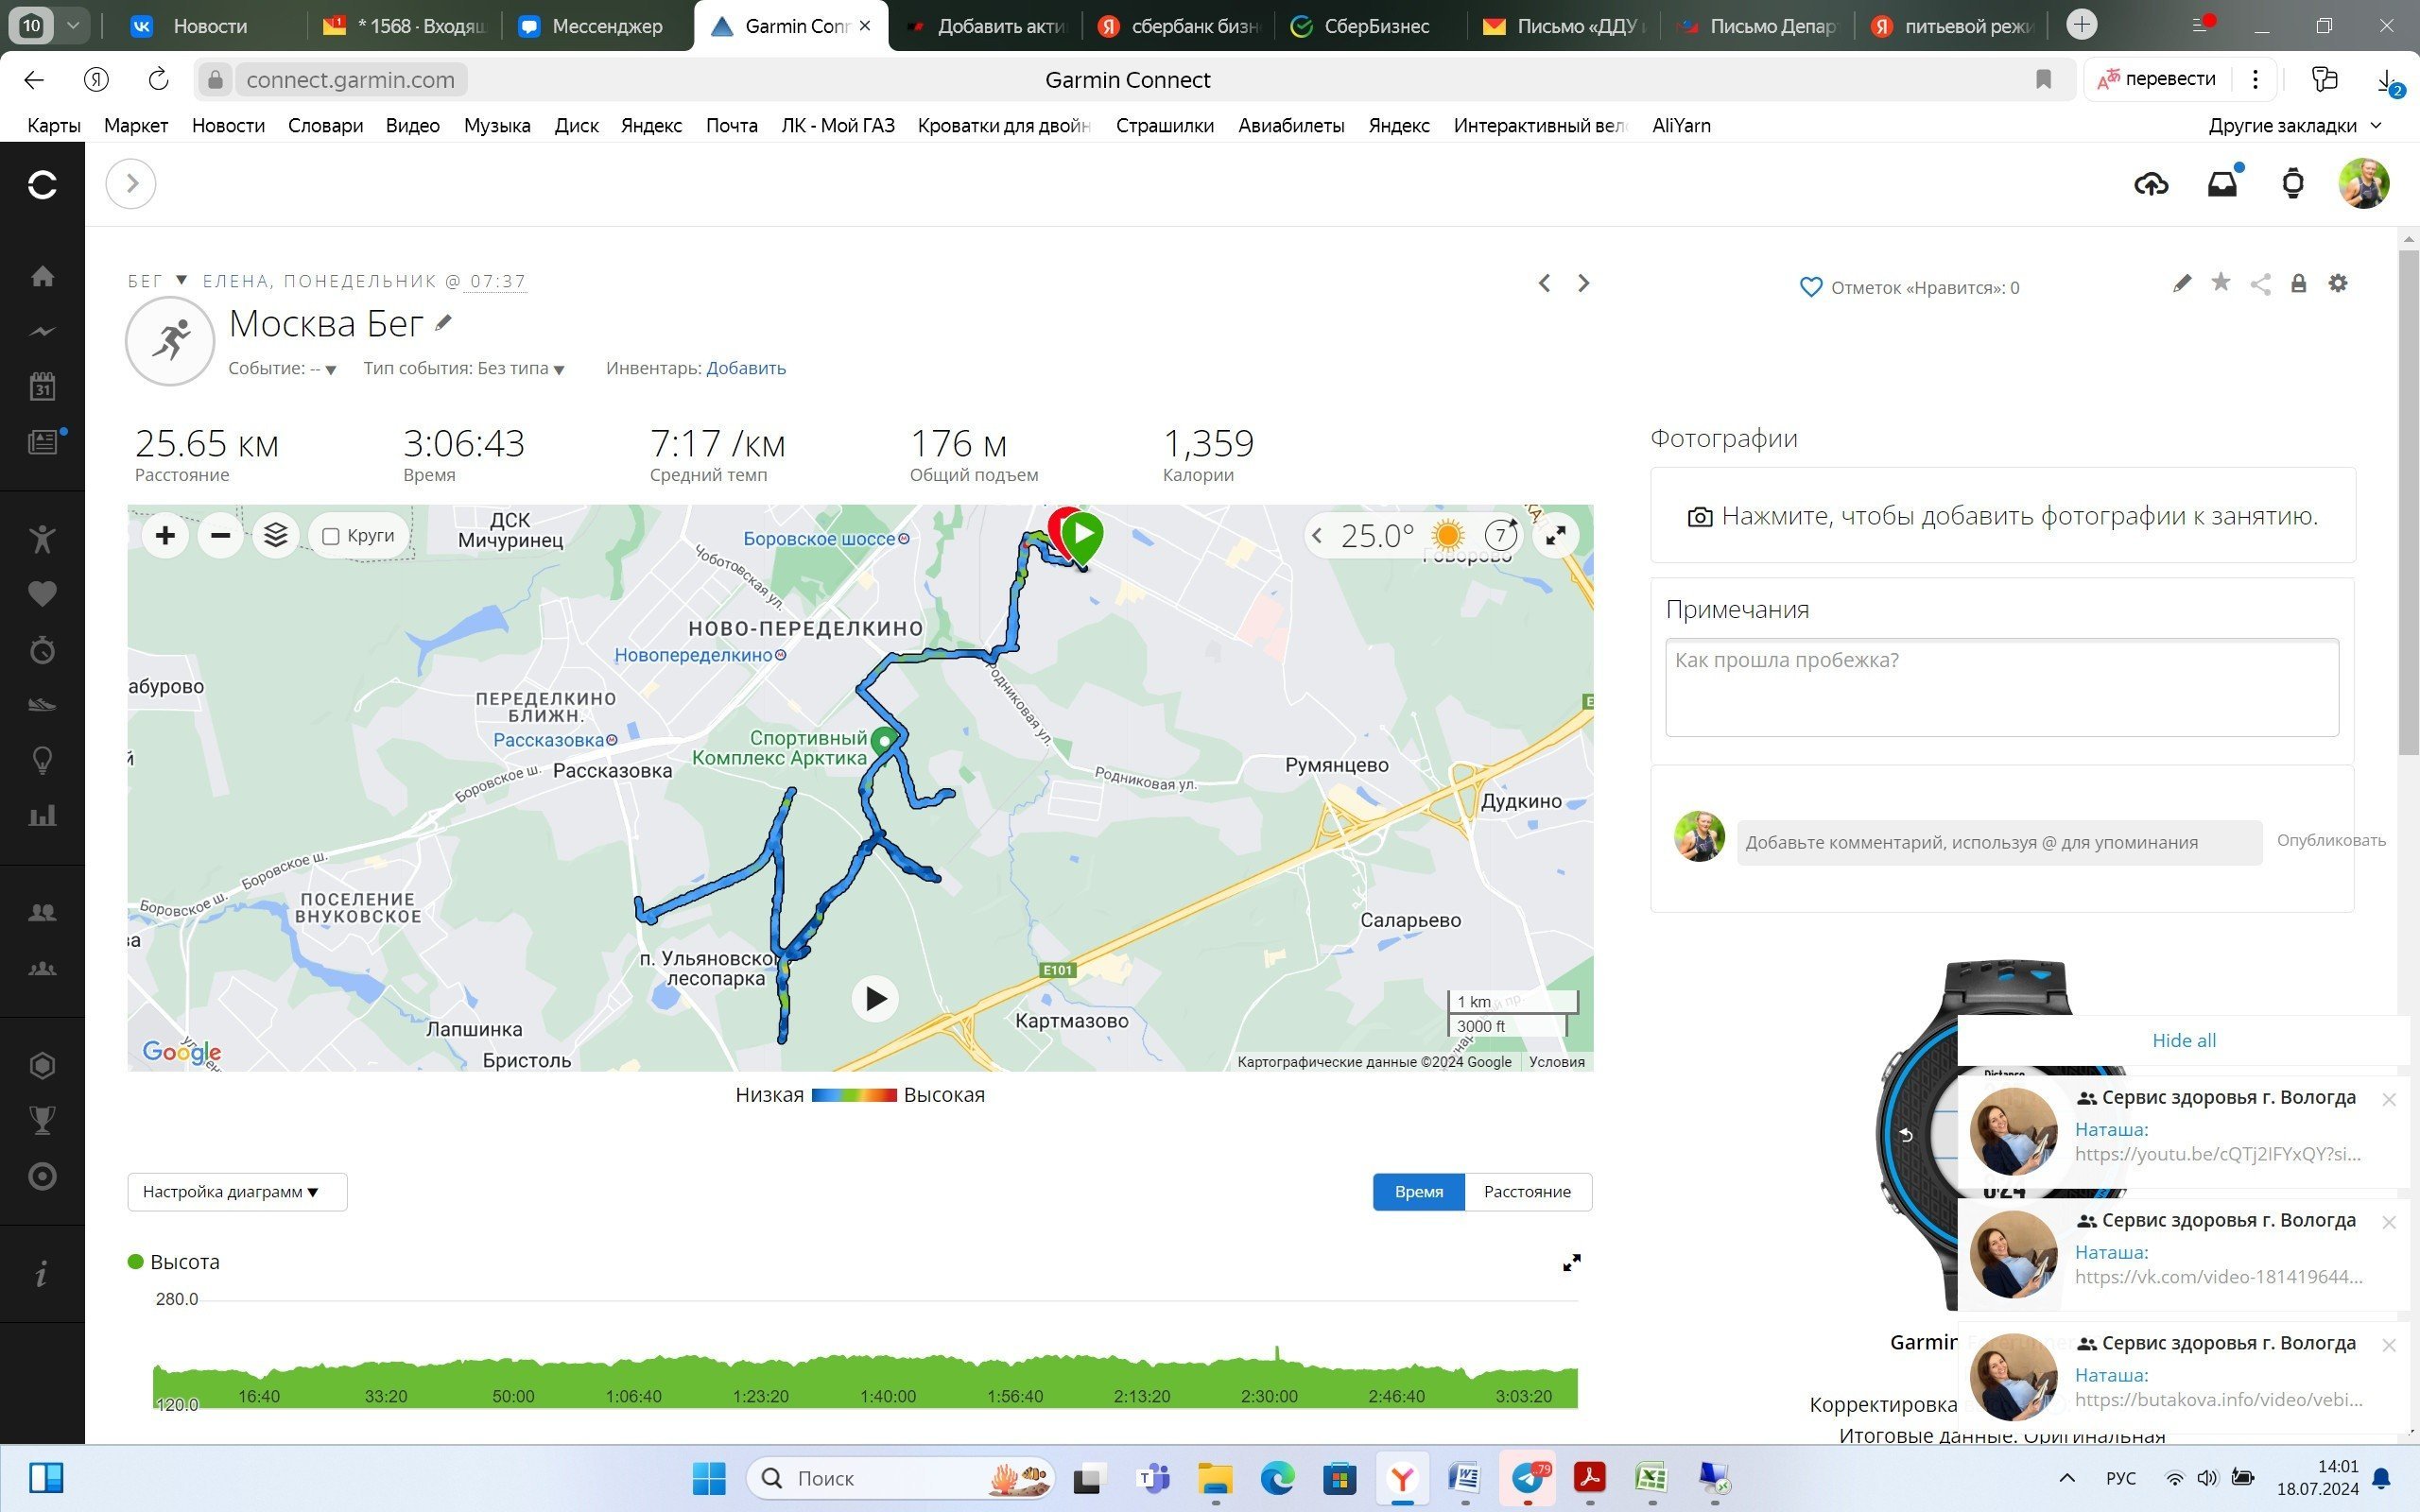Click the перевести translate button

[2156, 79]
